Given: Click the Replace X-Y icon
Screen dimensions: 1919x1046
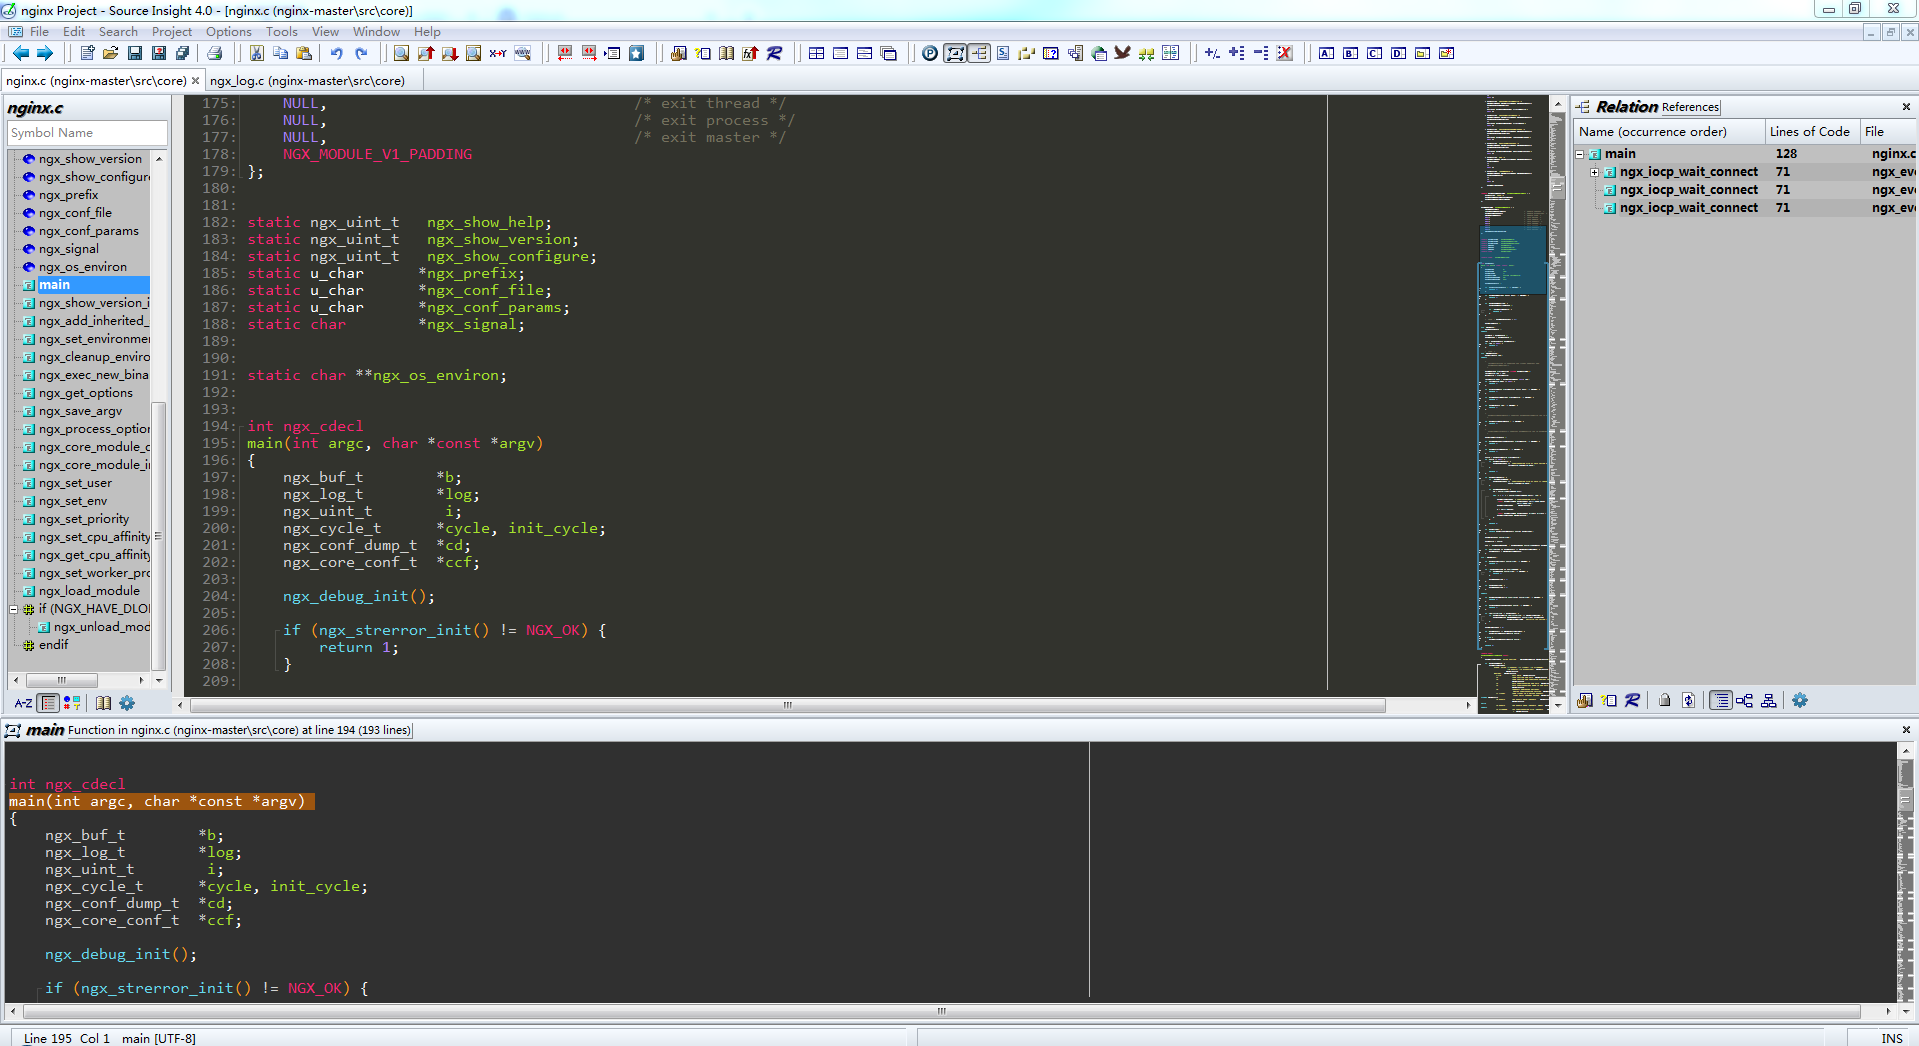Looking at the screenshot, I should point(498,53).
